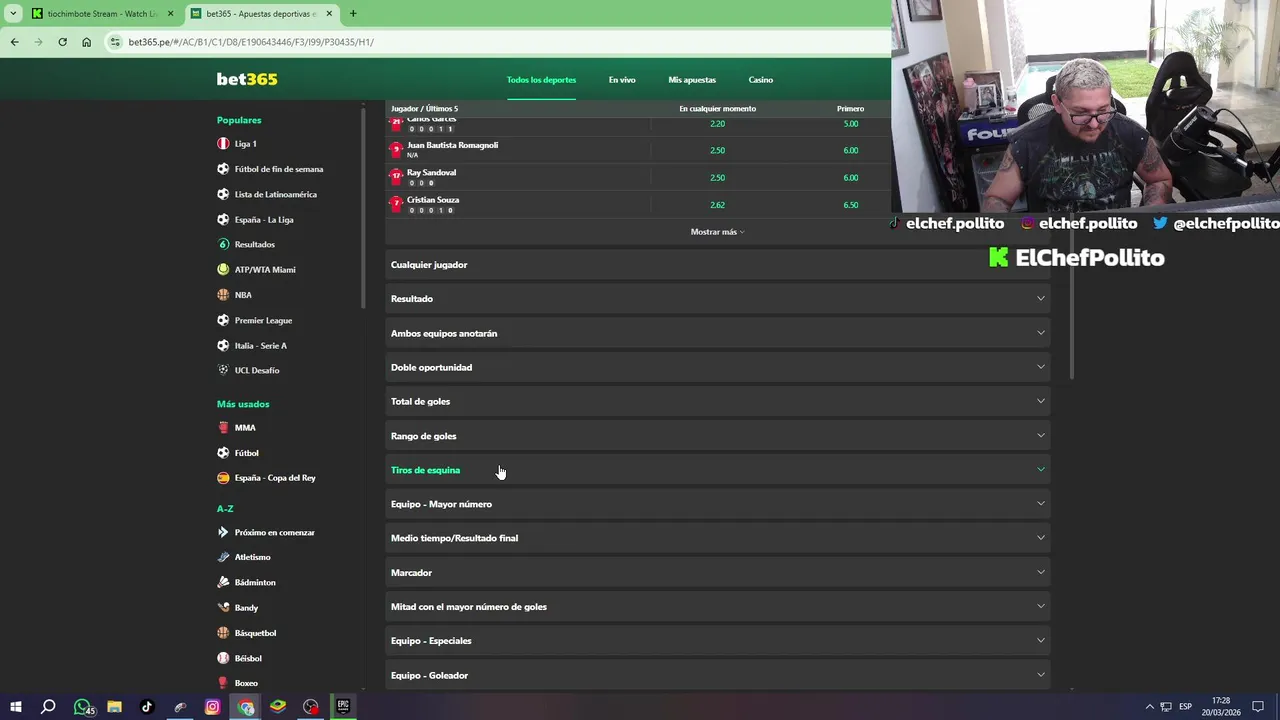
Task: Select the Fútbol de fin de semana ball icon
Action: (223, 169)
